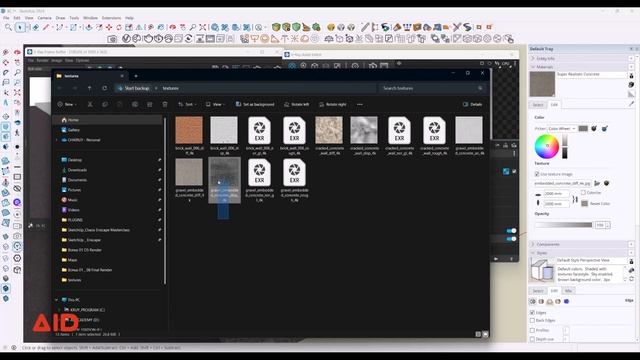Switch to the Materials Select tab
This screenshot has width=640, height=360.
(538, 105)
